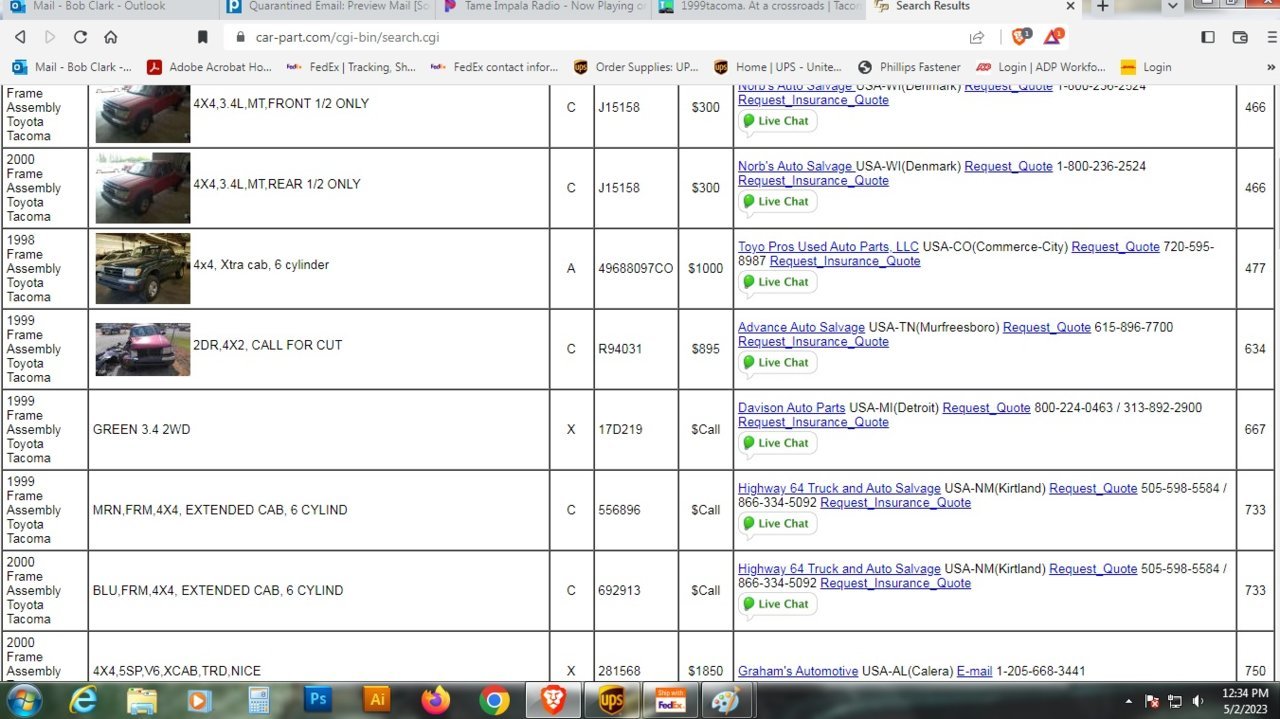
Task: Open Advance Auto Salvage link
Action: pyautogui.click(x=801, y=327)
